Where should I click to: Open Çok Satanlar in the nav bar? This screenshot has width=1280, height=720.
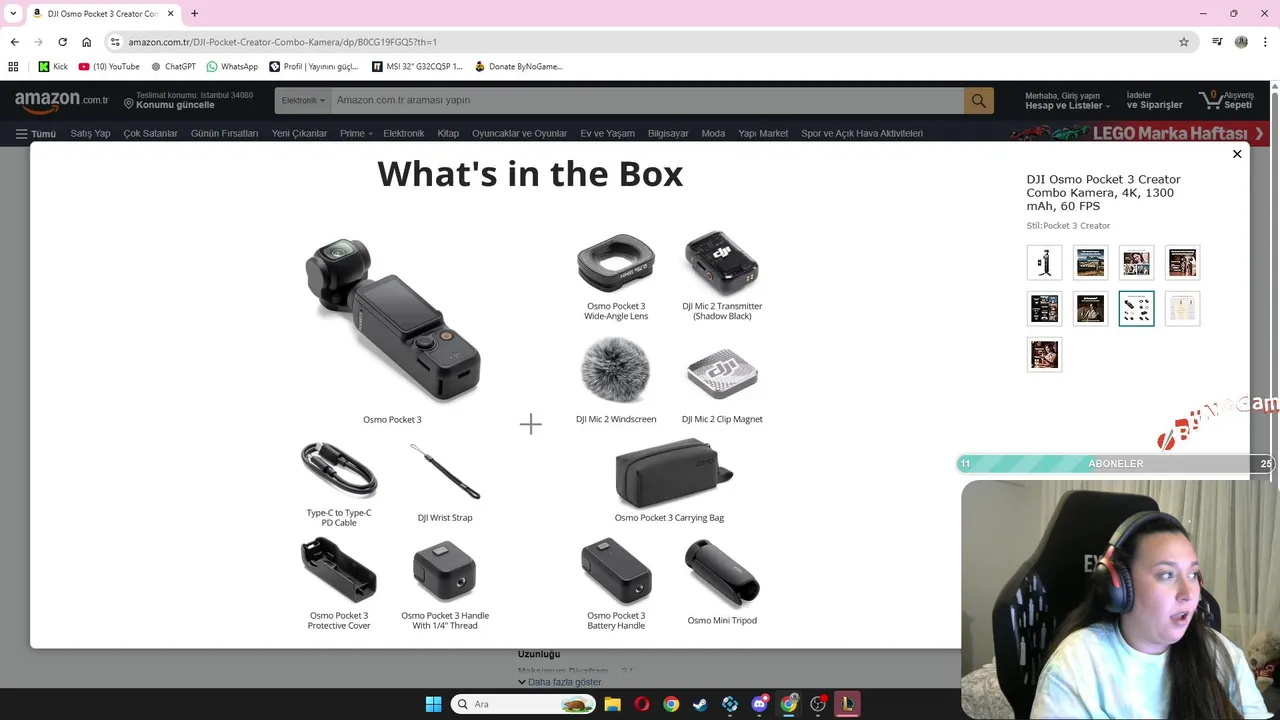click(x=150, y=133)
